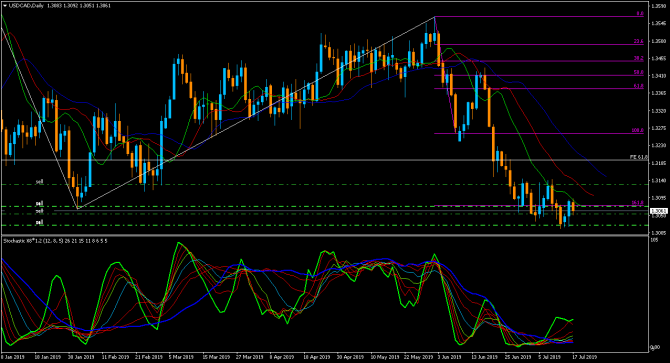This screenshot has width=670, height=363.
Task: Select the FE 61.8 horizontal line label
Action: [639, 157]
